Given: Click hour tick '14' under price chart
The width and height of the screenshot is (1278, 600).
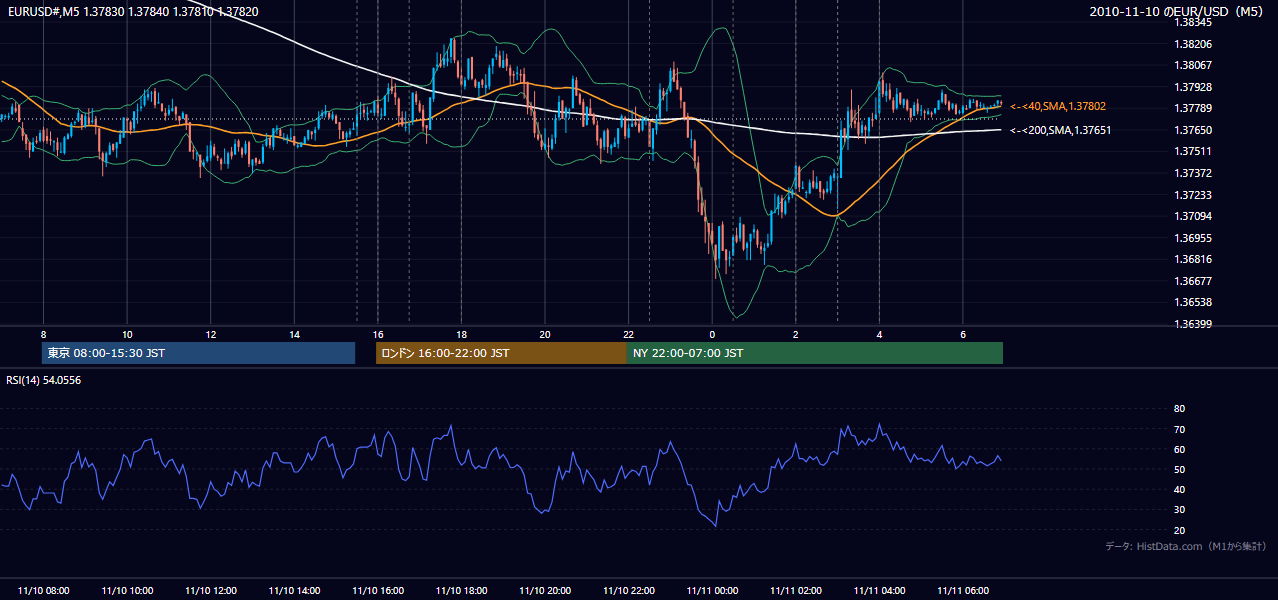Looking at the screenshot, I should pyautogui.click(x=294, y=334).
